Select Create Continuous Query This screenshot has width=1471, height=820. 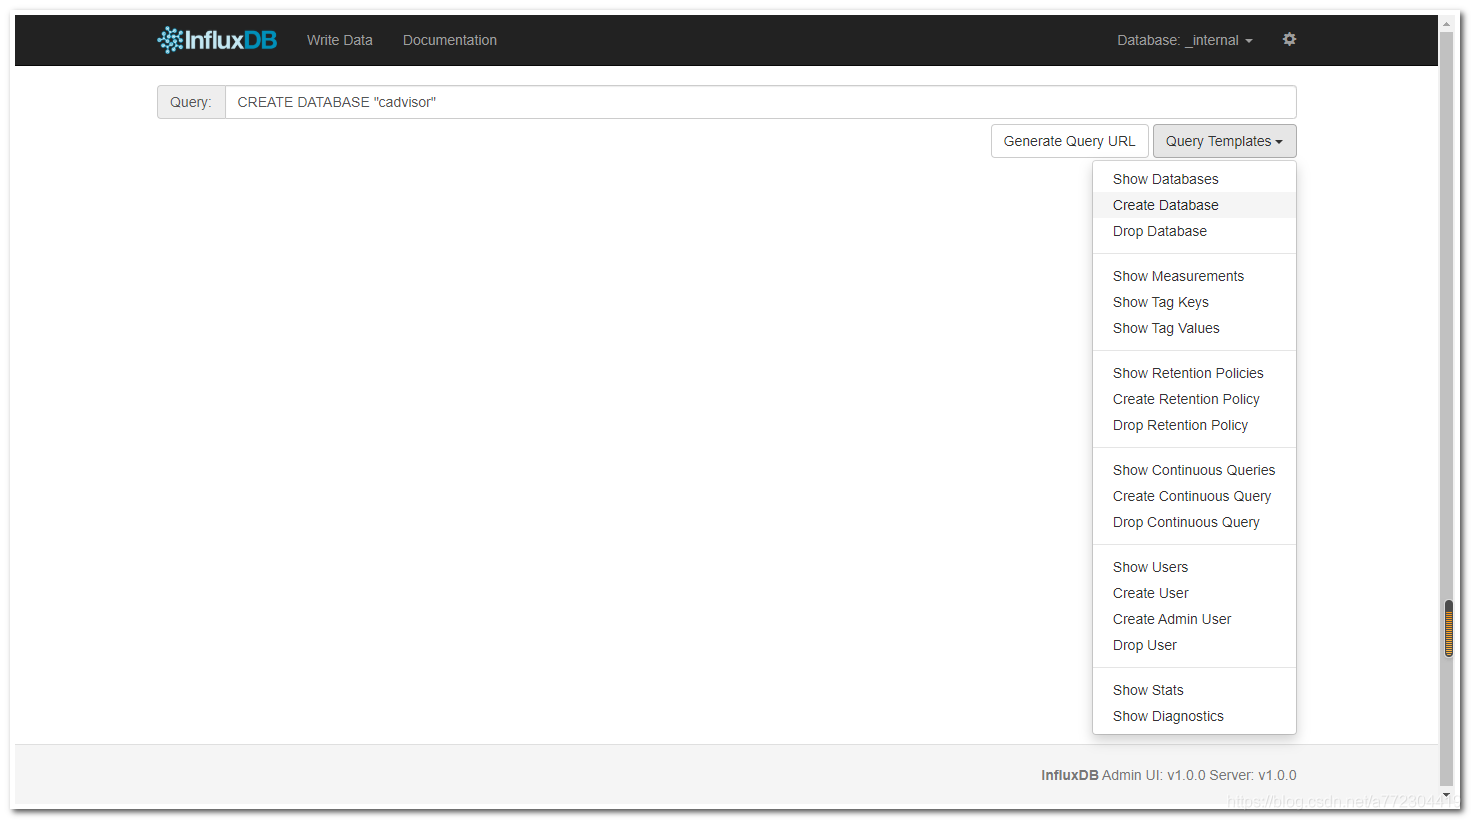click(1194, 496)
